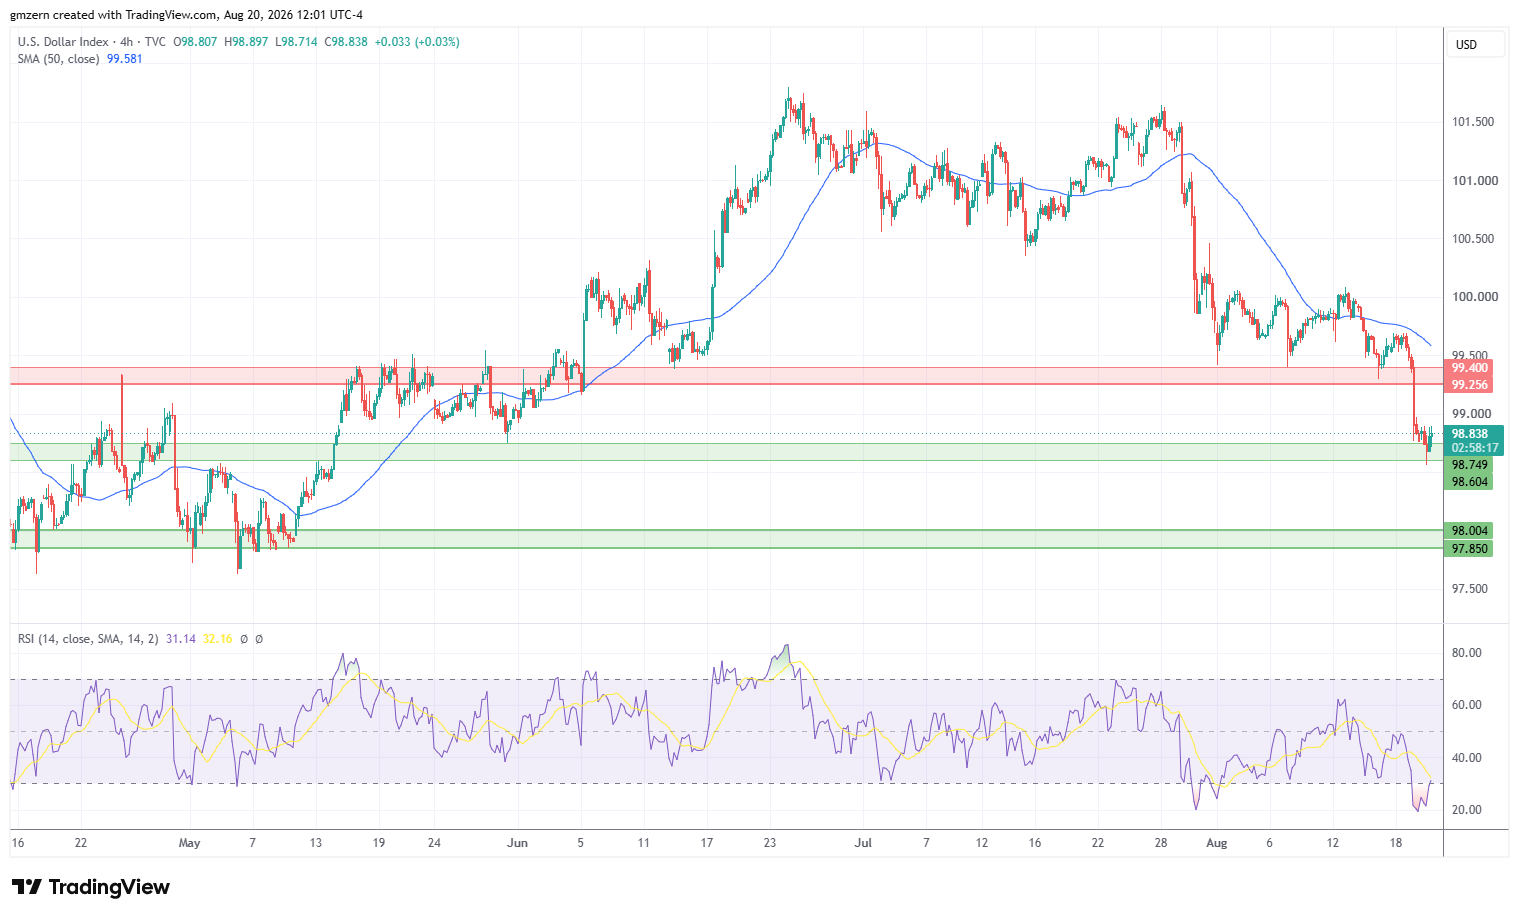
Task: Click the 97.500 price axis label
Action: 1471,589
